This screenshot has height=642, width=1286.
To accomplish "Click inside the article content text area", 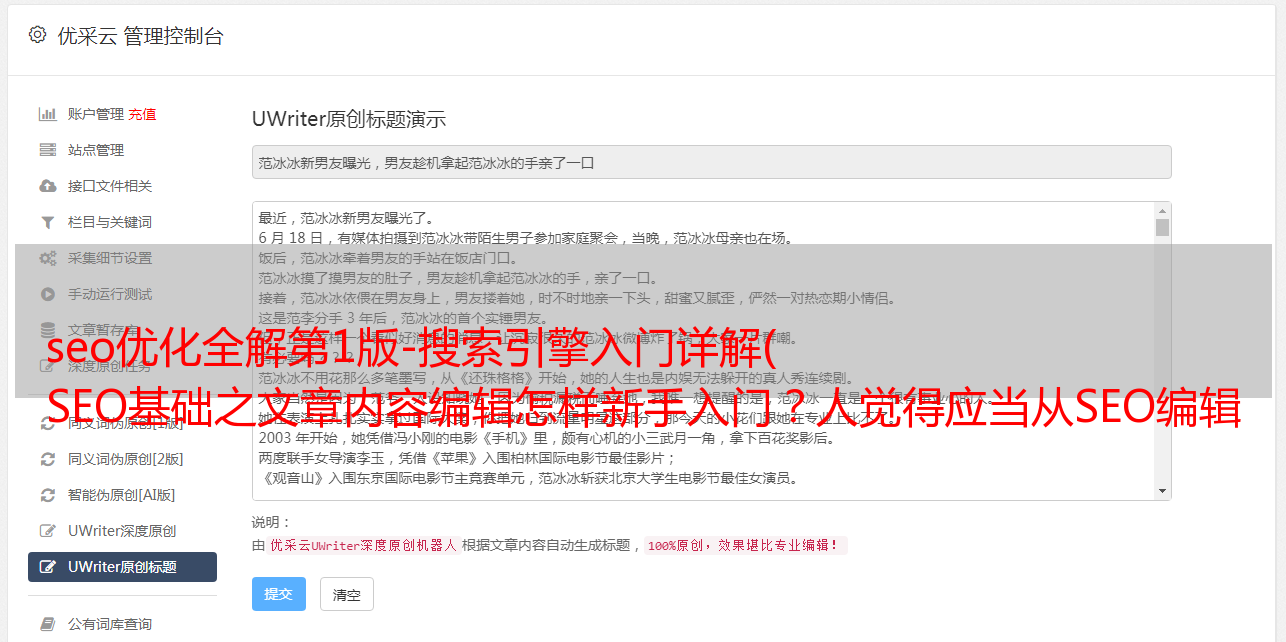I will (x=704, y=351).
